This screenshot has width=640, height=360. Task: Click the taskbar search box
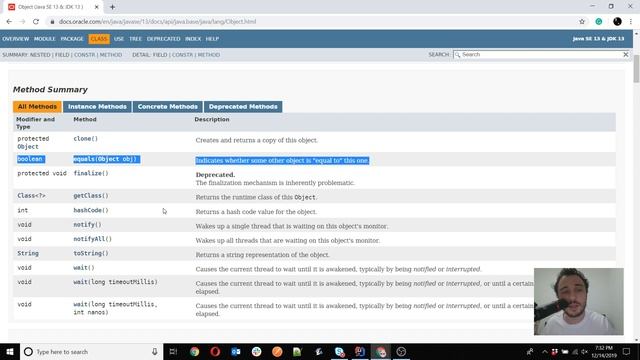click(91, 351)
